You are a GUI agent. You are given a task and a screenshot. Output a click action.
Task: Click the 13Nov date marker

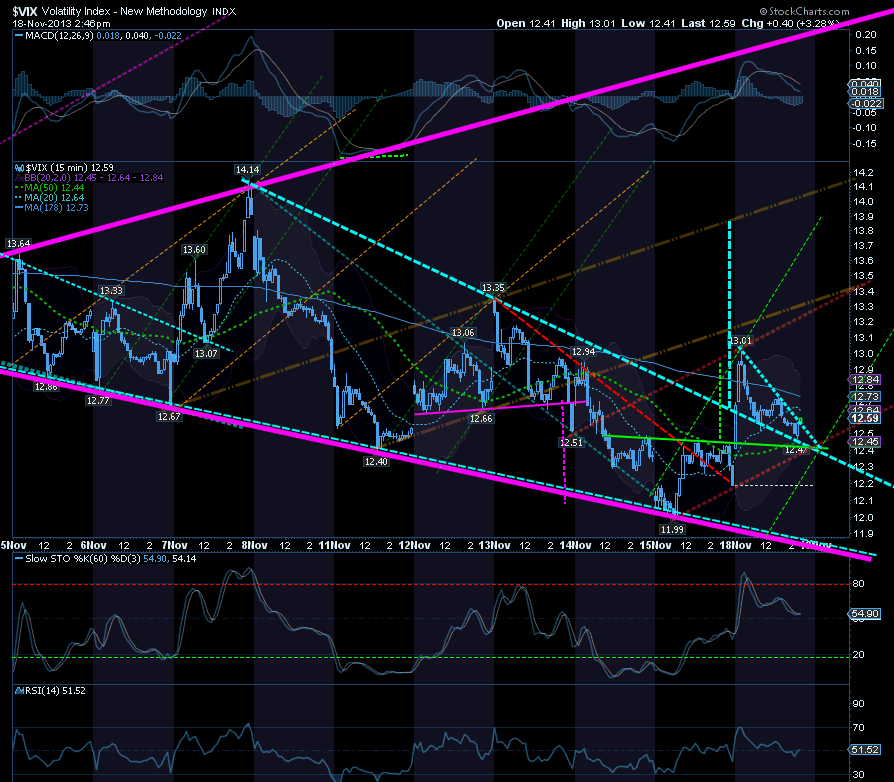pyautogui.click(x=494, y=545)
